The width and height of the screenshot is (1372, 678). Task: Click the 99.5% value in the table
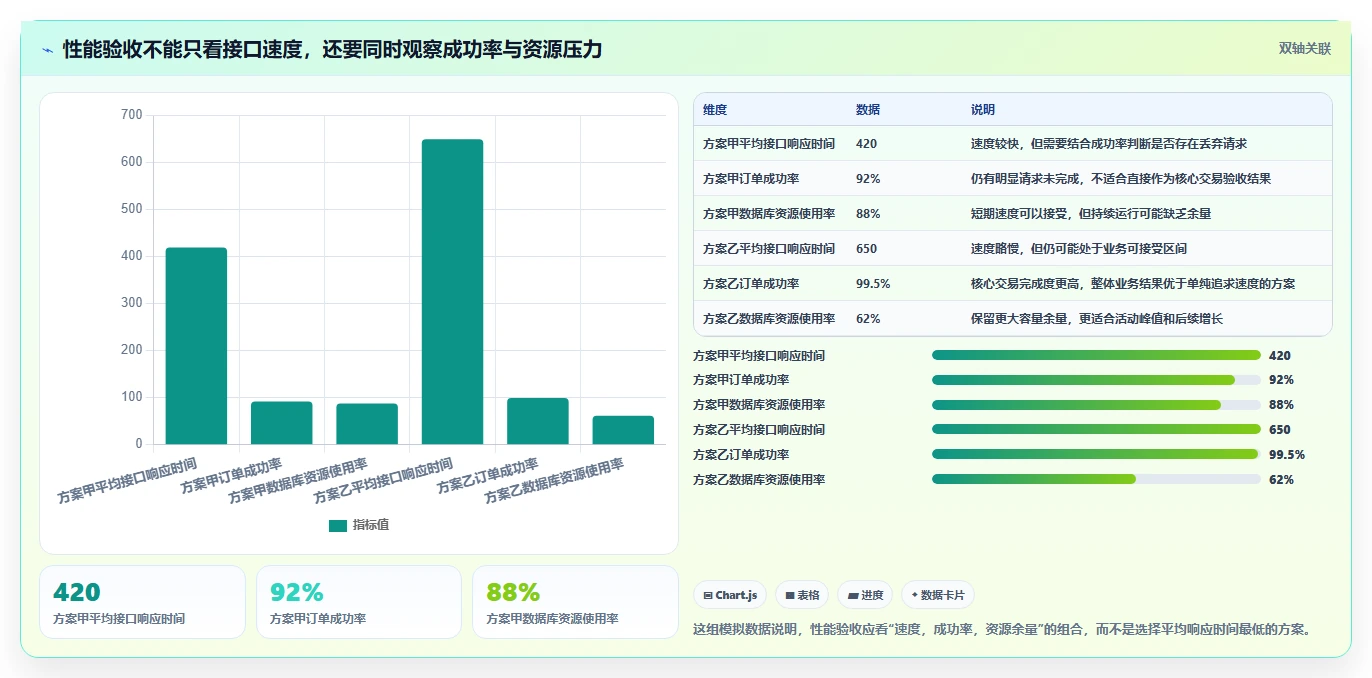[873, 284]
